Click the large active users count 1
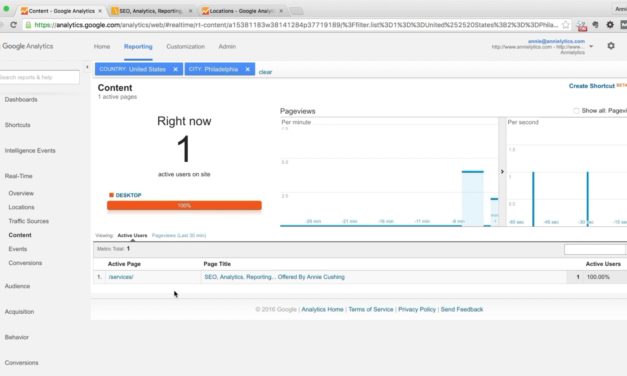 pos(184,149)
